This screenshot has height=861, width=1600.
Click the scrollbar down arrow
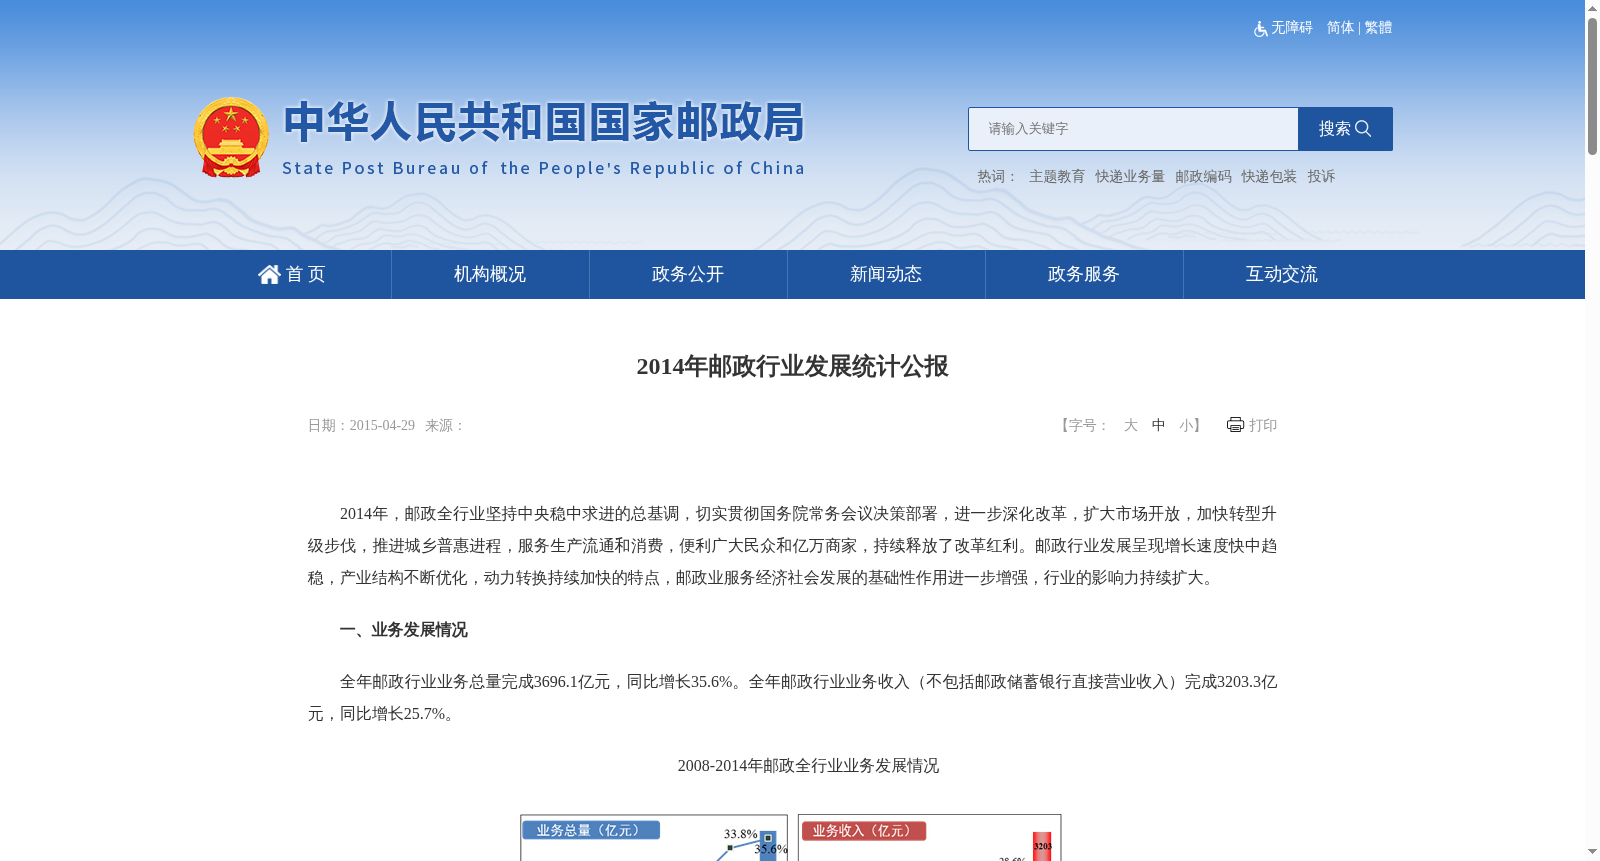(x=1592, y=852)
